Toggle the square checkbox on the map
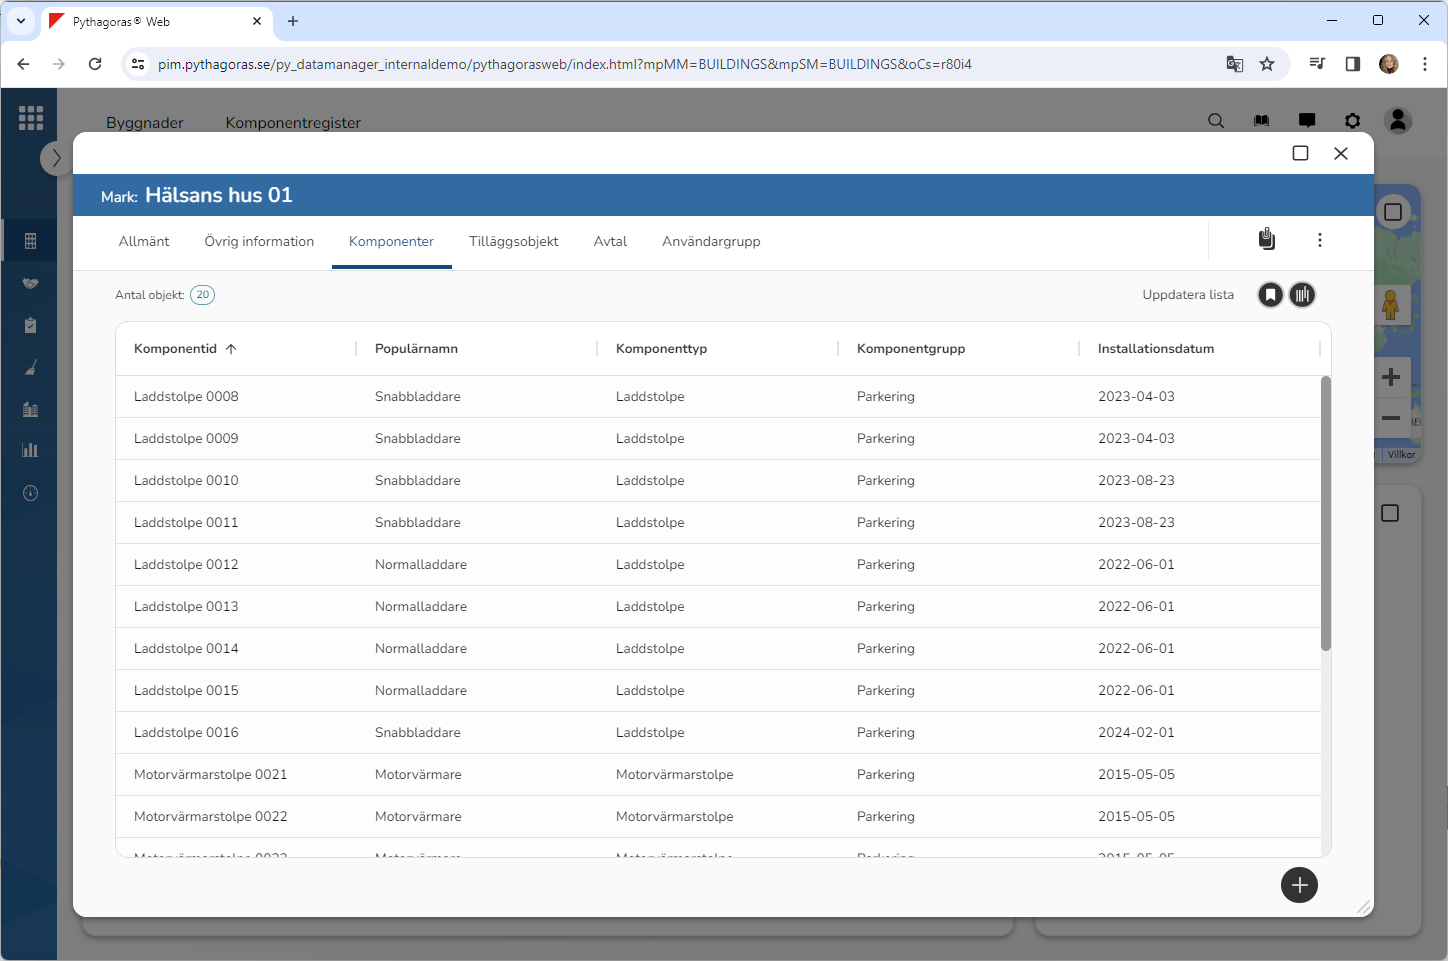 [x=1392, y=212]
